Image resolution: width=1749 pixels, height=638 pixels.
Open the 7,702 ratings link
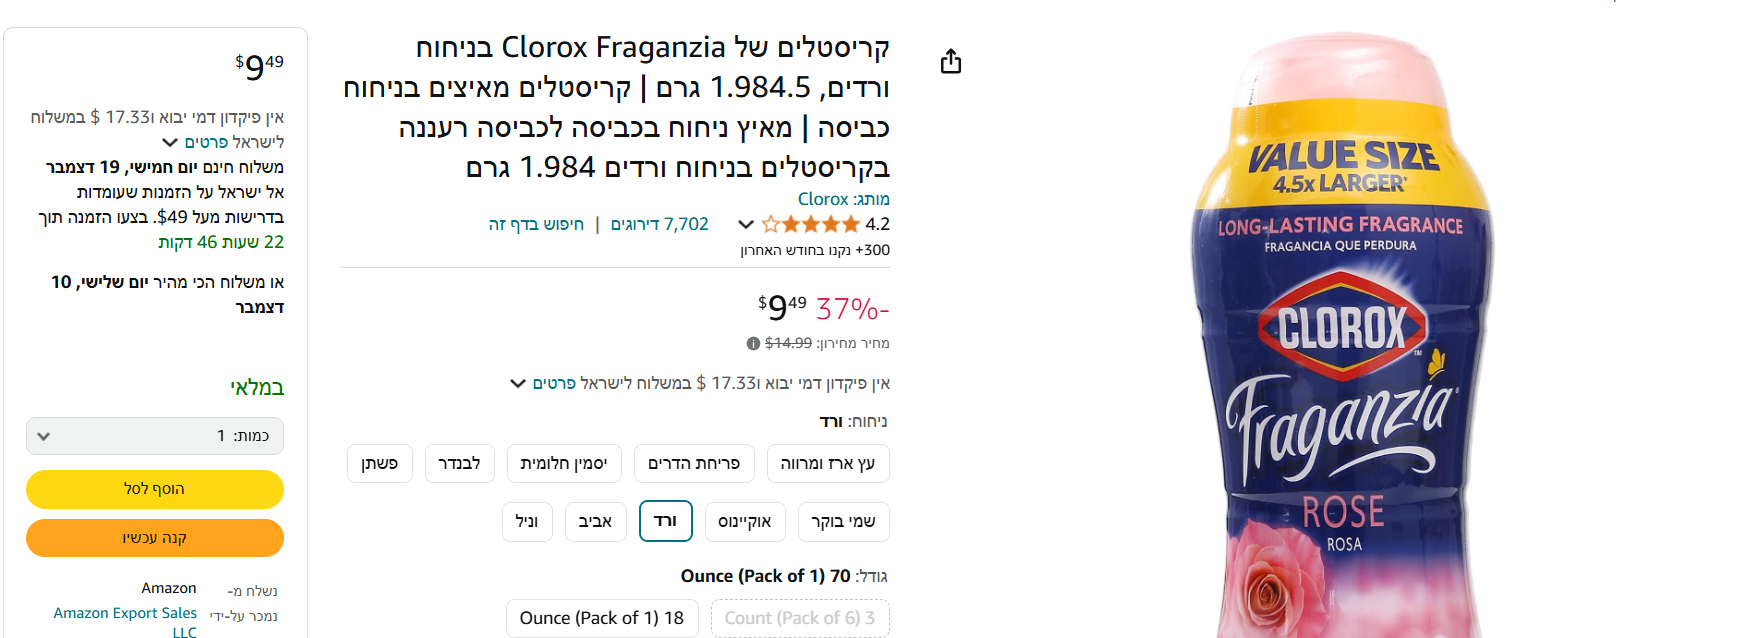point(660,224)
